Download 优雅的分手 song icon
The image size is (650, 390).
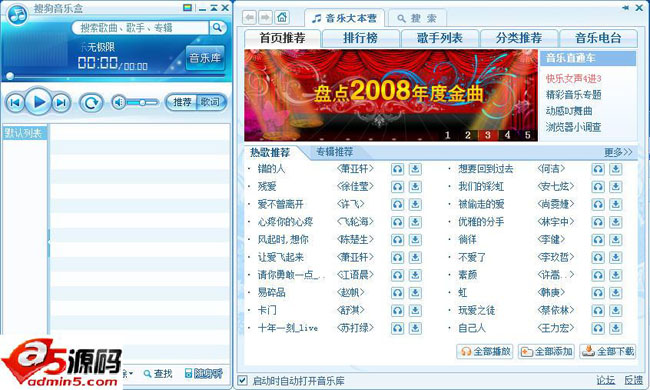pos(616,222)
